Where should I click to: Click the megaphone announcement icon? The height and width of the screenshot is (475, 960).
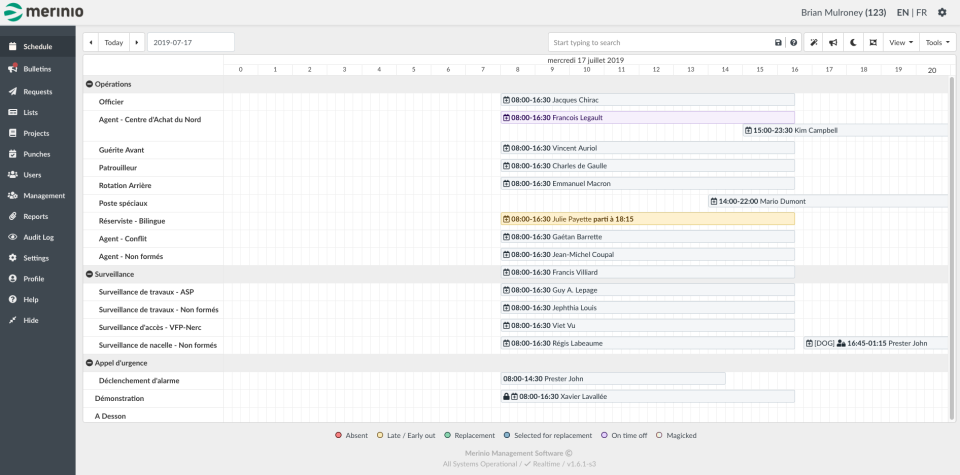(833, 43)
